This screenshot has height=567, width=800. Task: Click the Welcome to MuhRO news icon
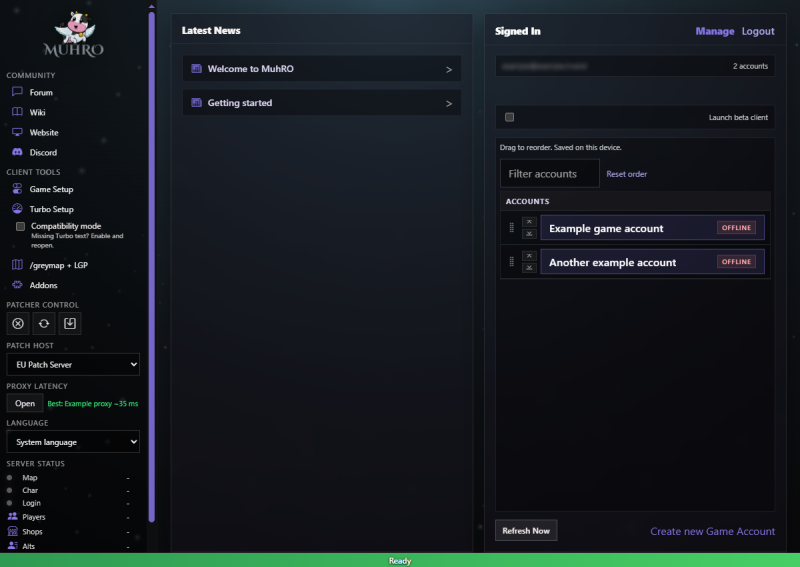coord(196,68)
